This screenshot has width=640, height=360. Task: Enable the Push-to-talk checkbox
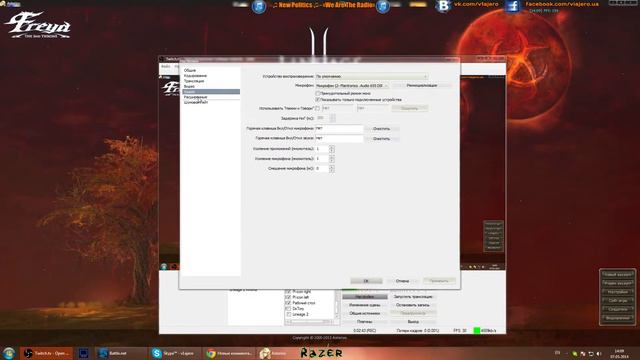pos(318,108)
